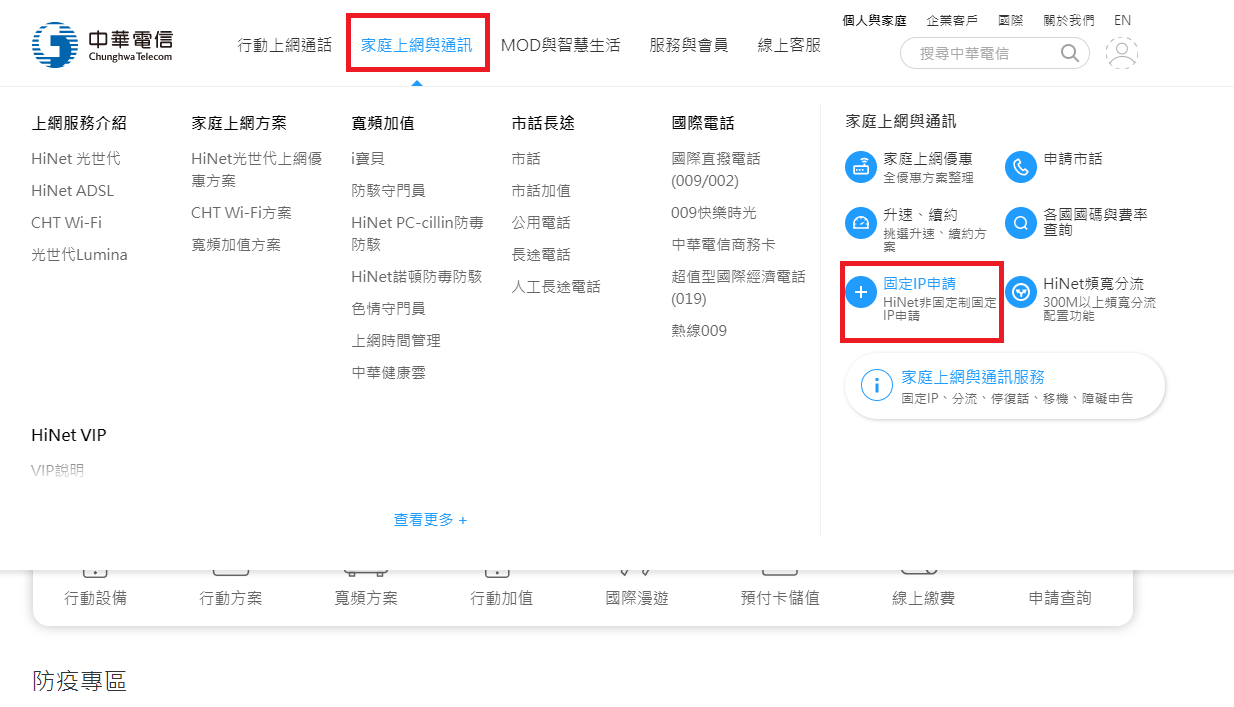
Task: Click the 家庭上網優惠 router icon
Action: pyautogui.click(x=861, y=167)
